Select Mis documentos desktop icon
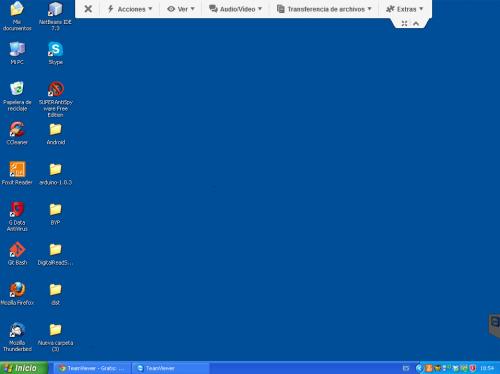Screen dimensions: 500x374 coord(17,16)
